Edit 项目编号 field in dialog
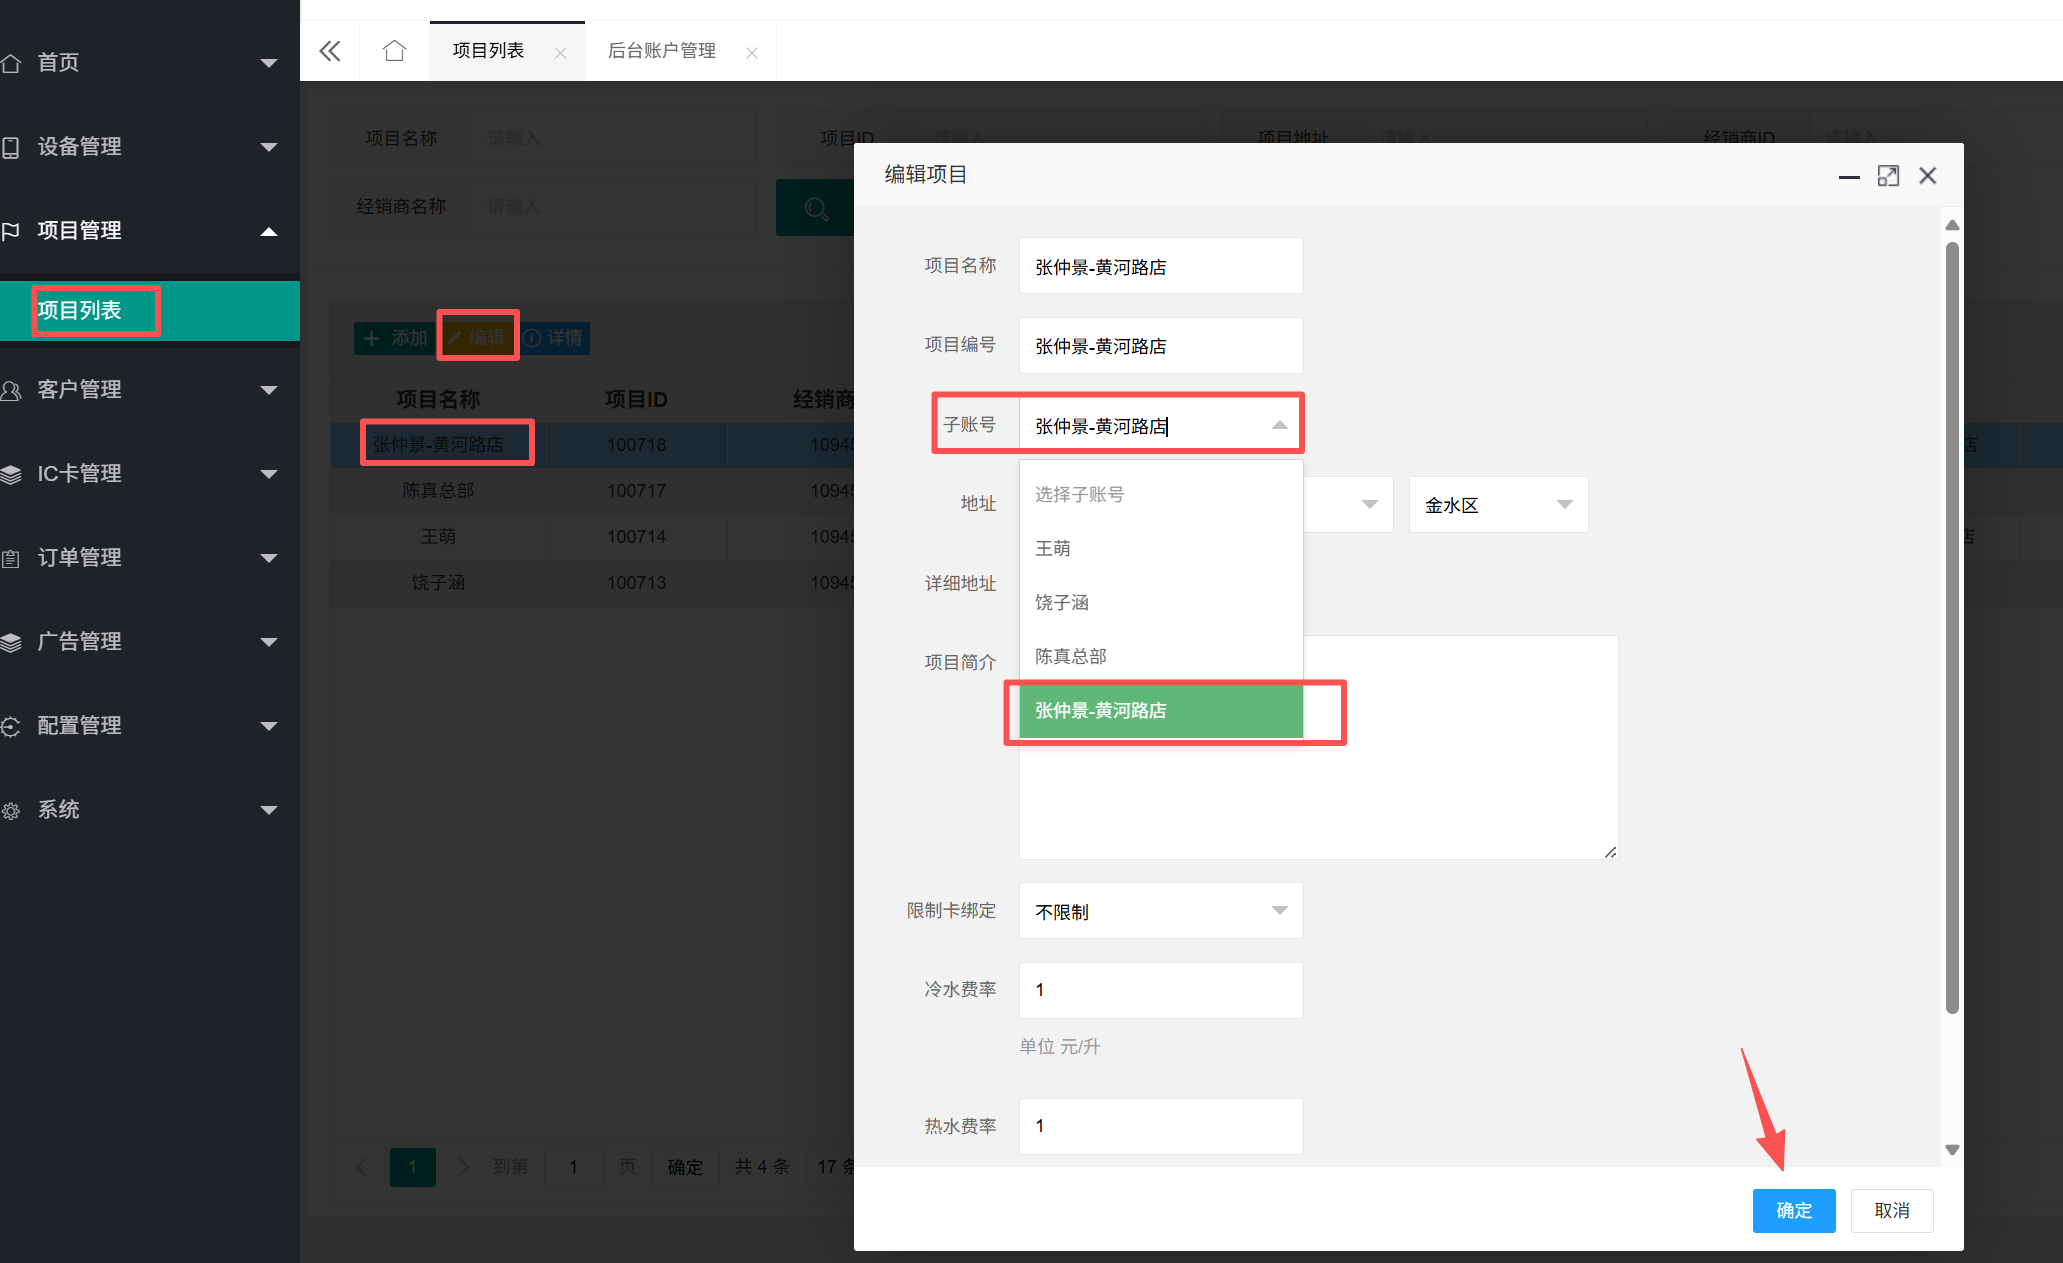 (x=1161, y=346)
